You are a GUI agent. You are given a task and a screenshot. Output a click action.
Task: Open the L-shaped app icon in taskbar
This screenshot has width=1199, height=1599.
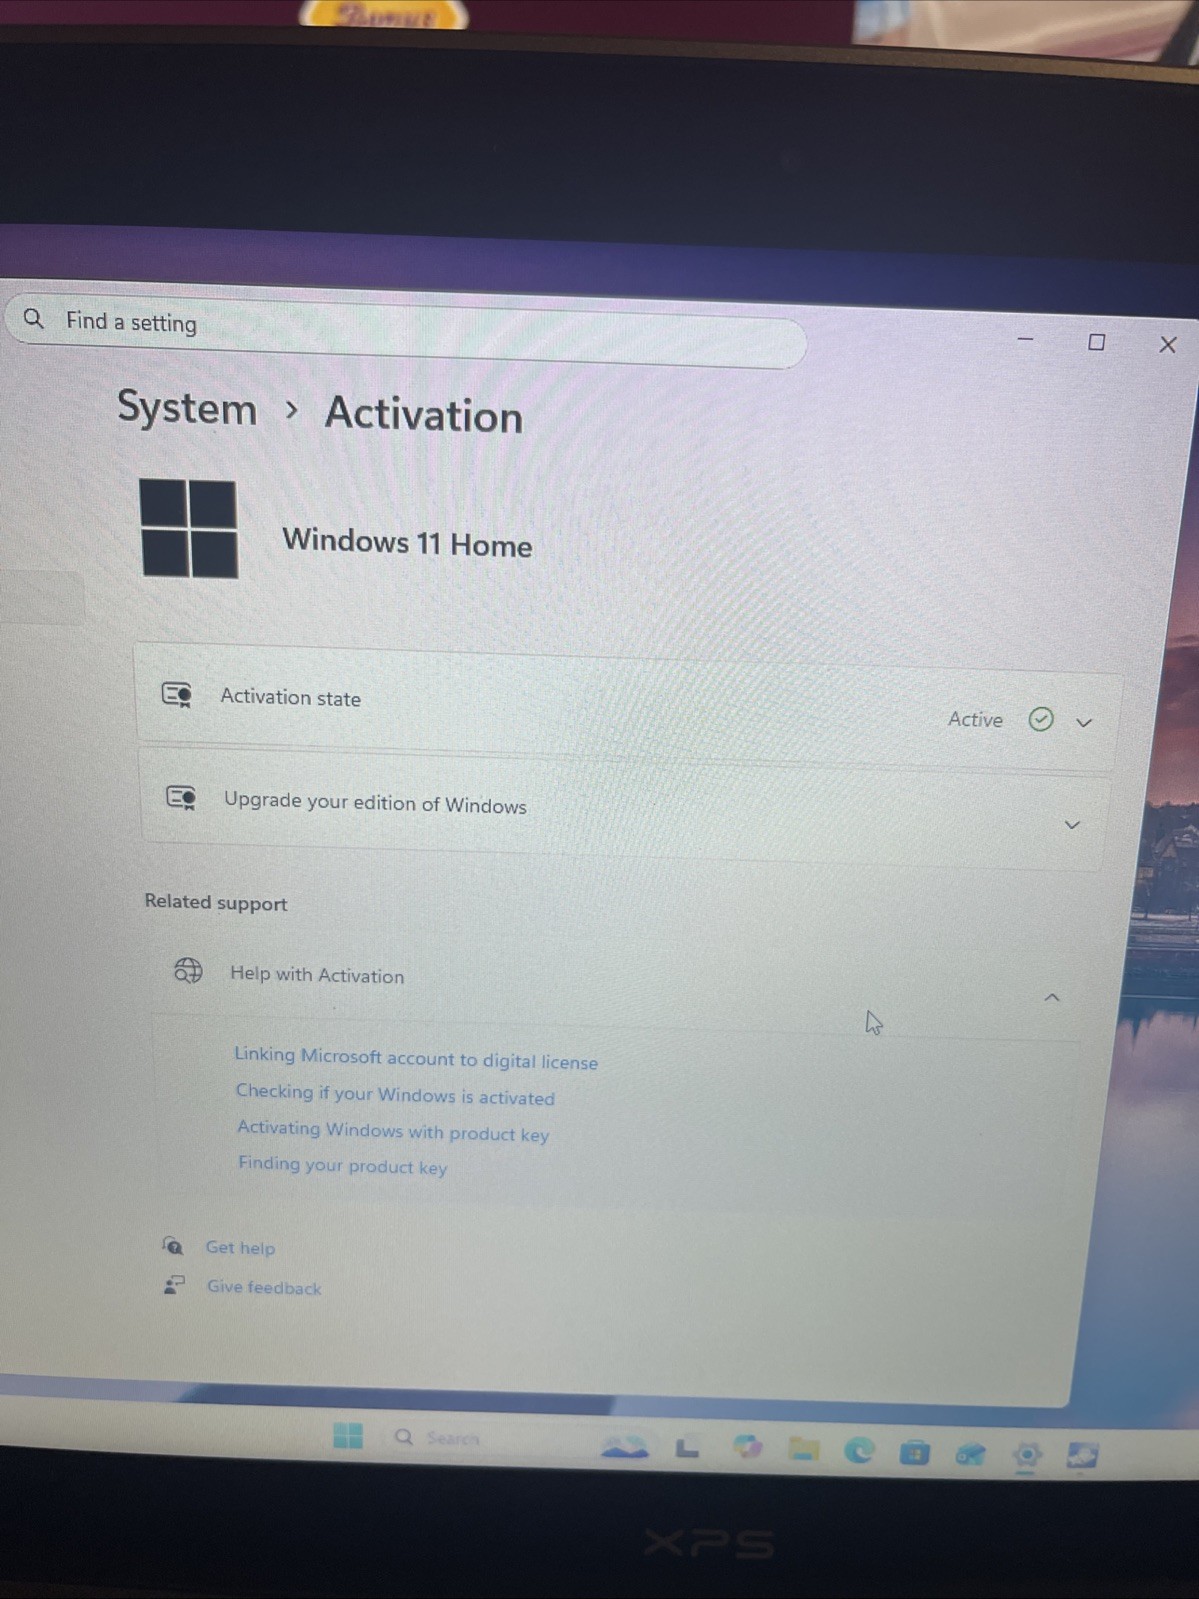click(x=687, y=1448)
